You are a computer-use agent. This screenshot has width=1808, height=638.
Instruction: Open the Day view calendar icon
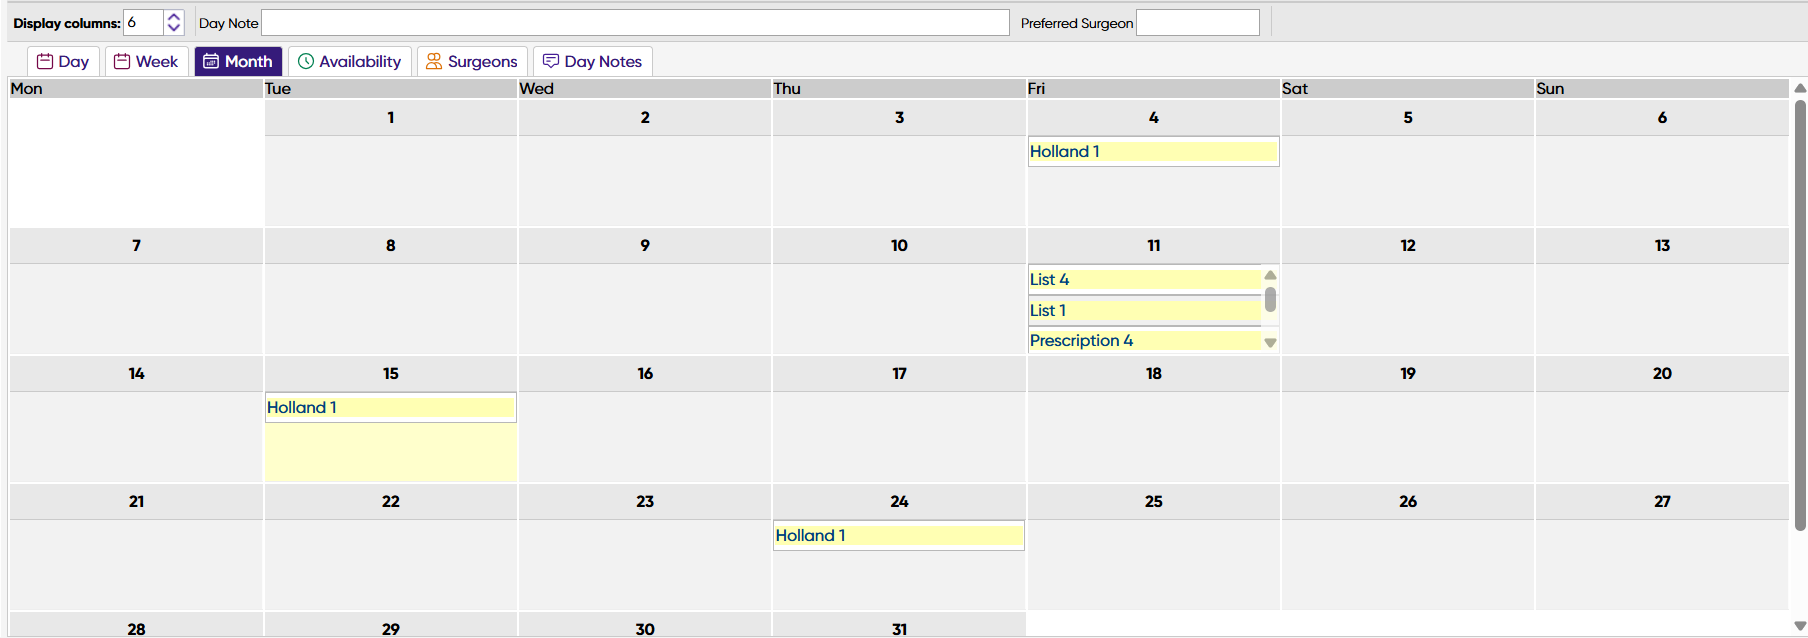[x=45, y=61]
